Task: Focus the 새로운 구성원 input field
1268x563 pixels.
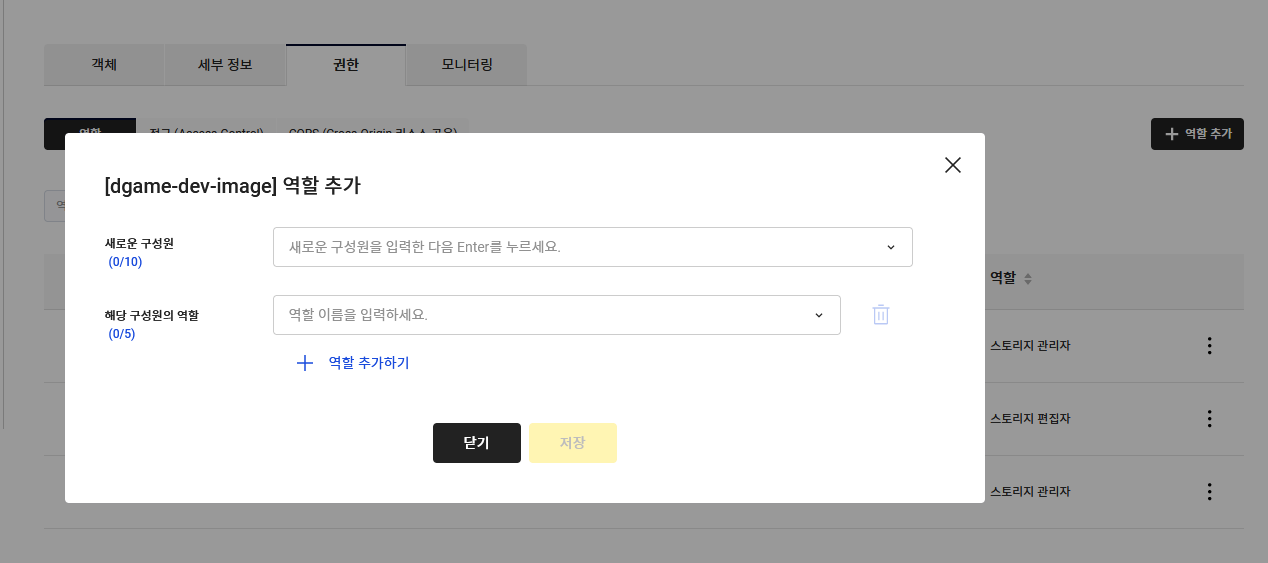Action: pyautogui.click(x=592, y=247)
